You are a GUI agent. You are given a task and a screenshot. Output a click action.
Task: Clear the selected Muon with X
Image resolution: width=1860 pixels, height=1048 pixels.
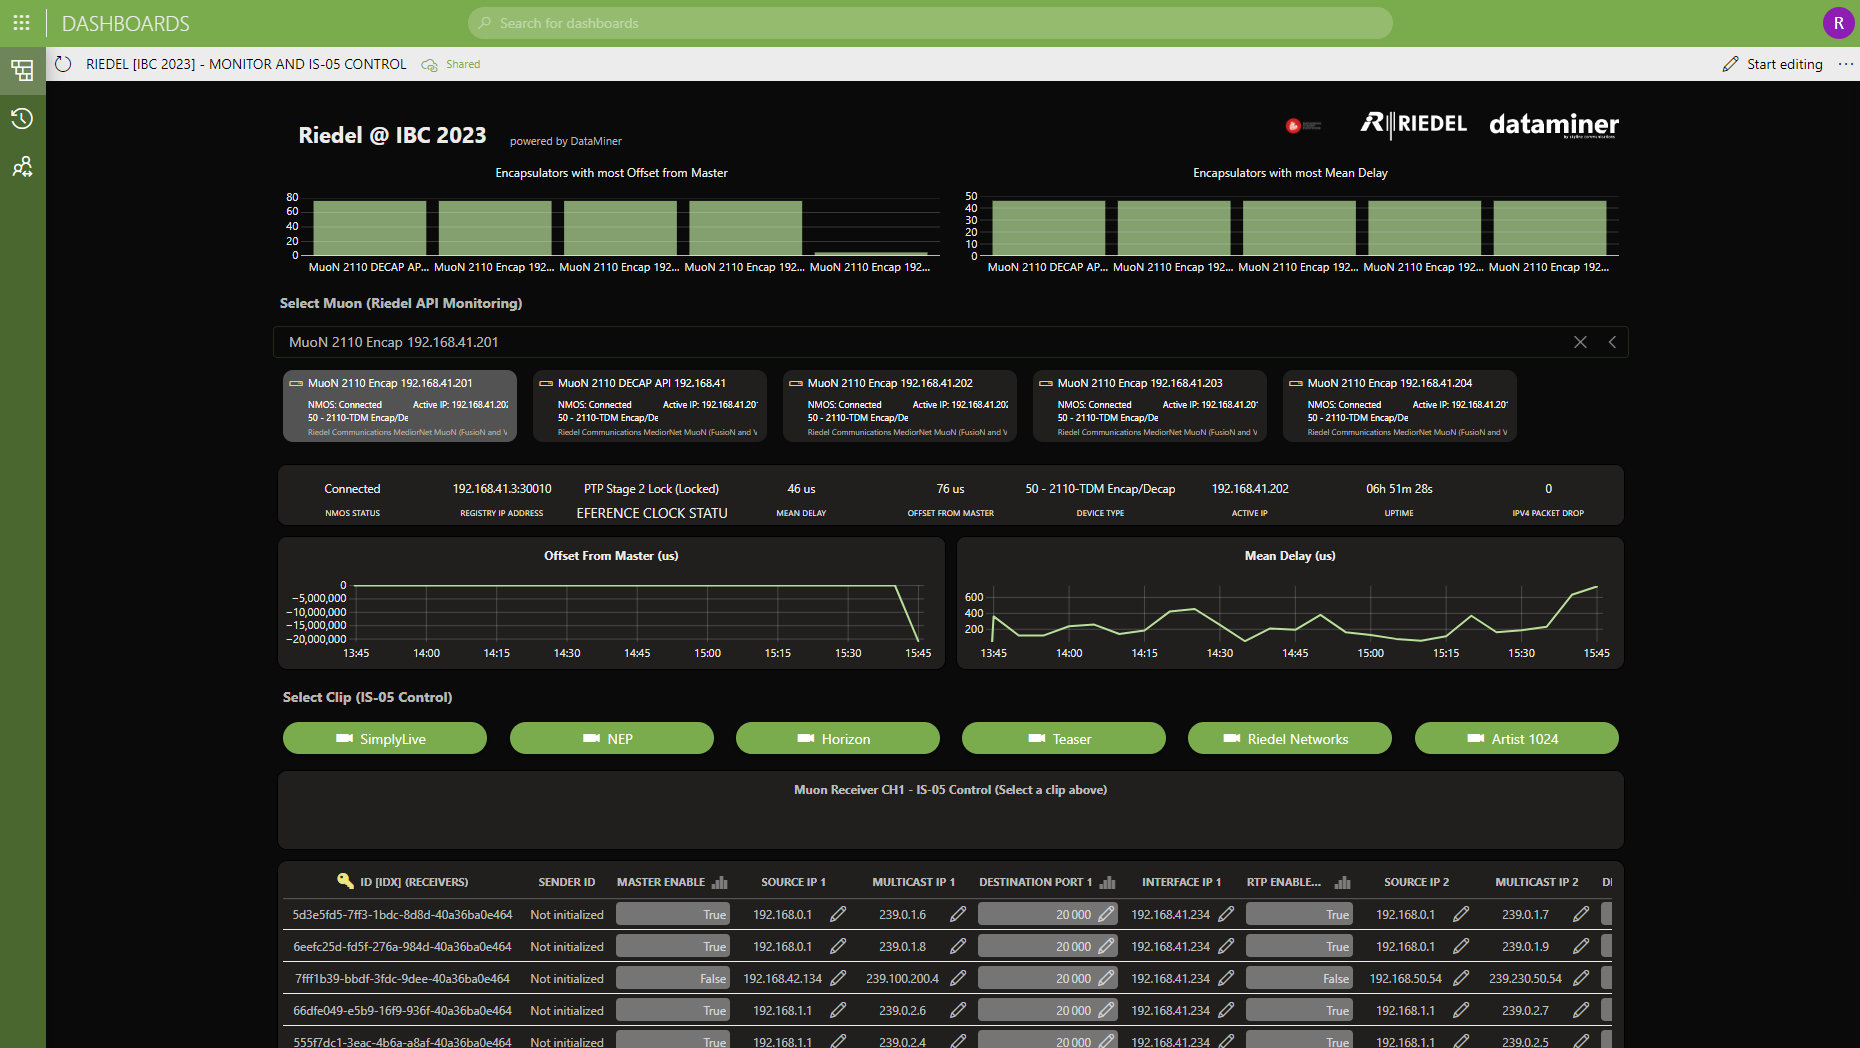[x=1580, y=342]
